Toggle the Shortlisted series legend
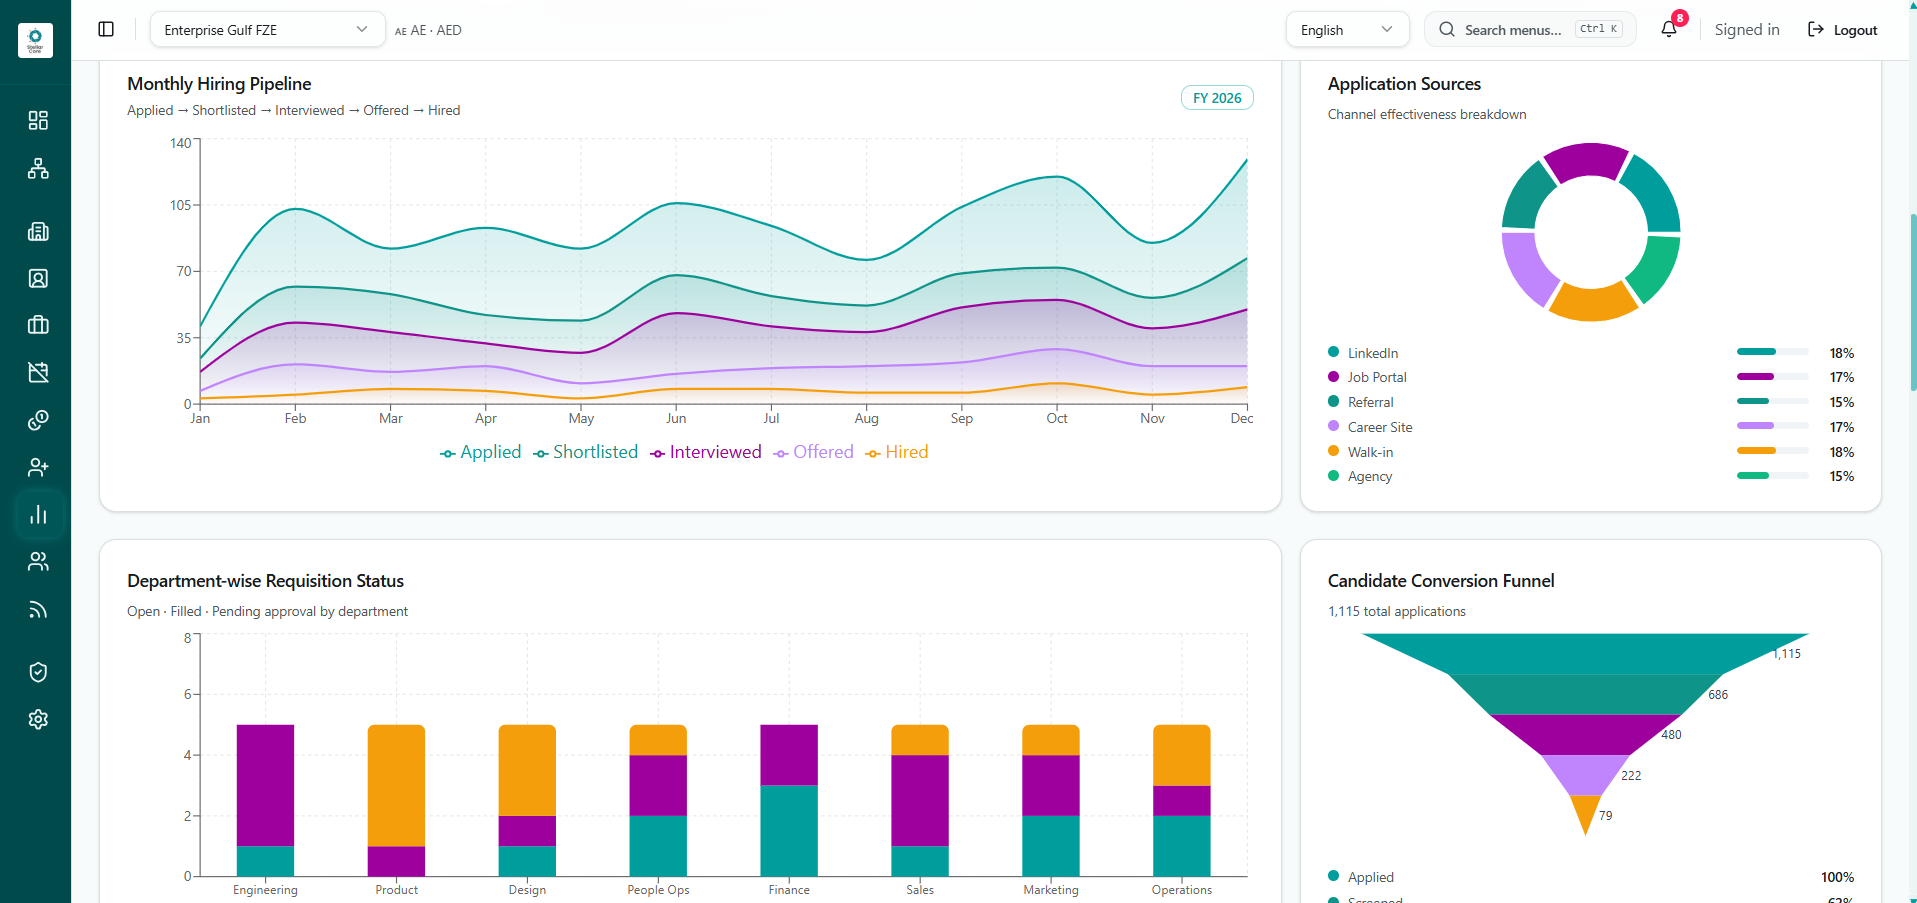The image size is (1917, 903). 586,452
